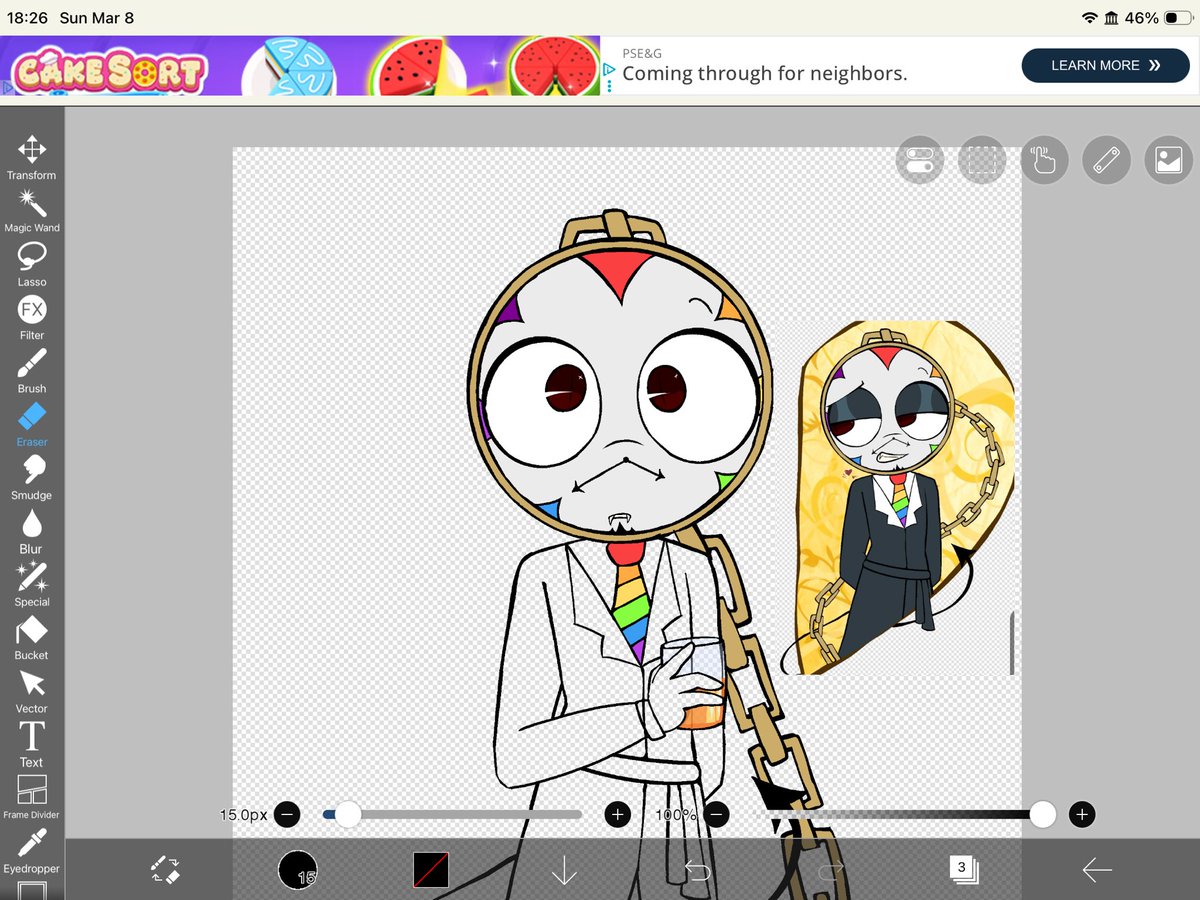Select the Frame Divider tool

click(32, 797)
